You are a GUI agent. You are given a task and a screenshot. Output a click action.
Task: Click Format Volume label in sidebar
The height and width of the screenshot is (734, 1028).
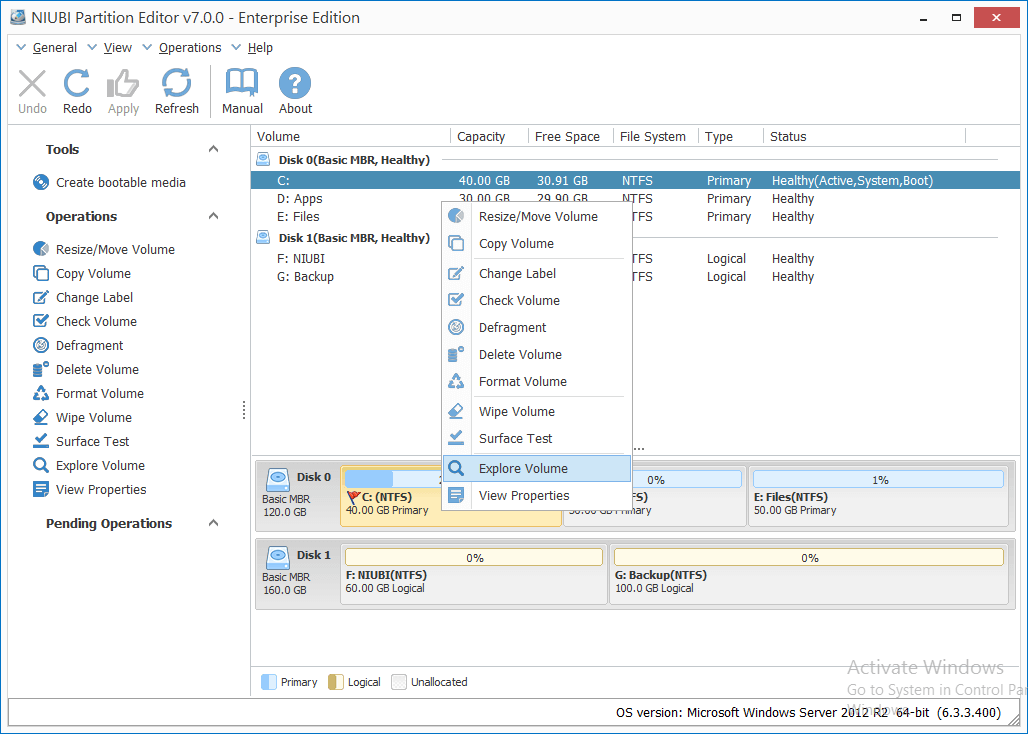(x=100, y=393)
